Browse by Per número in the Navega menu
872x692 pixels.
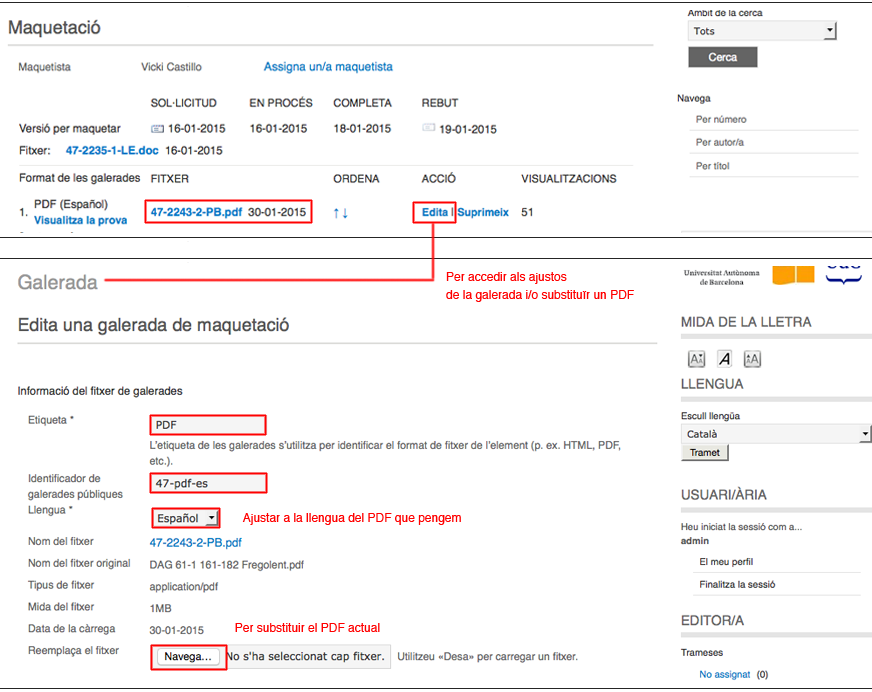[x=721, y=119]
